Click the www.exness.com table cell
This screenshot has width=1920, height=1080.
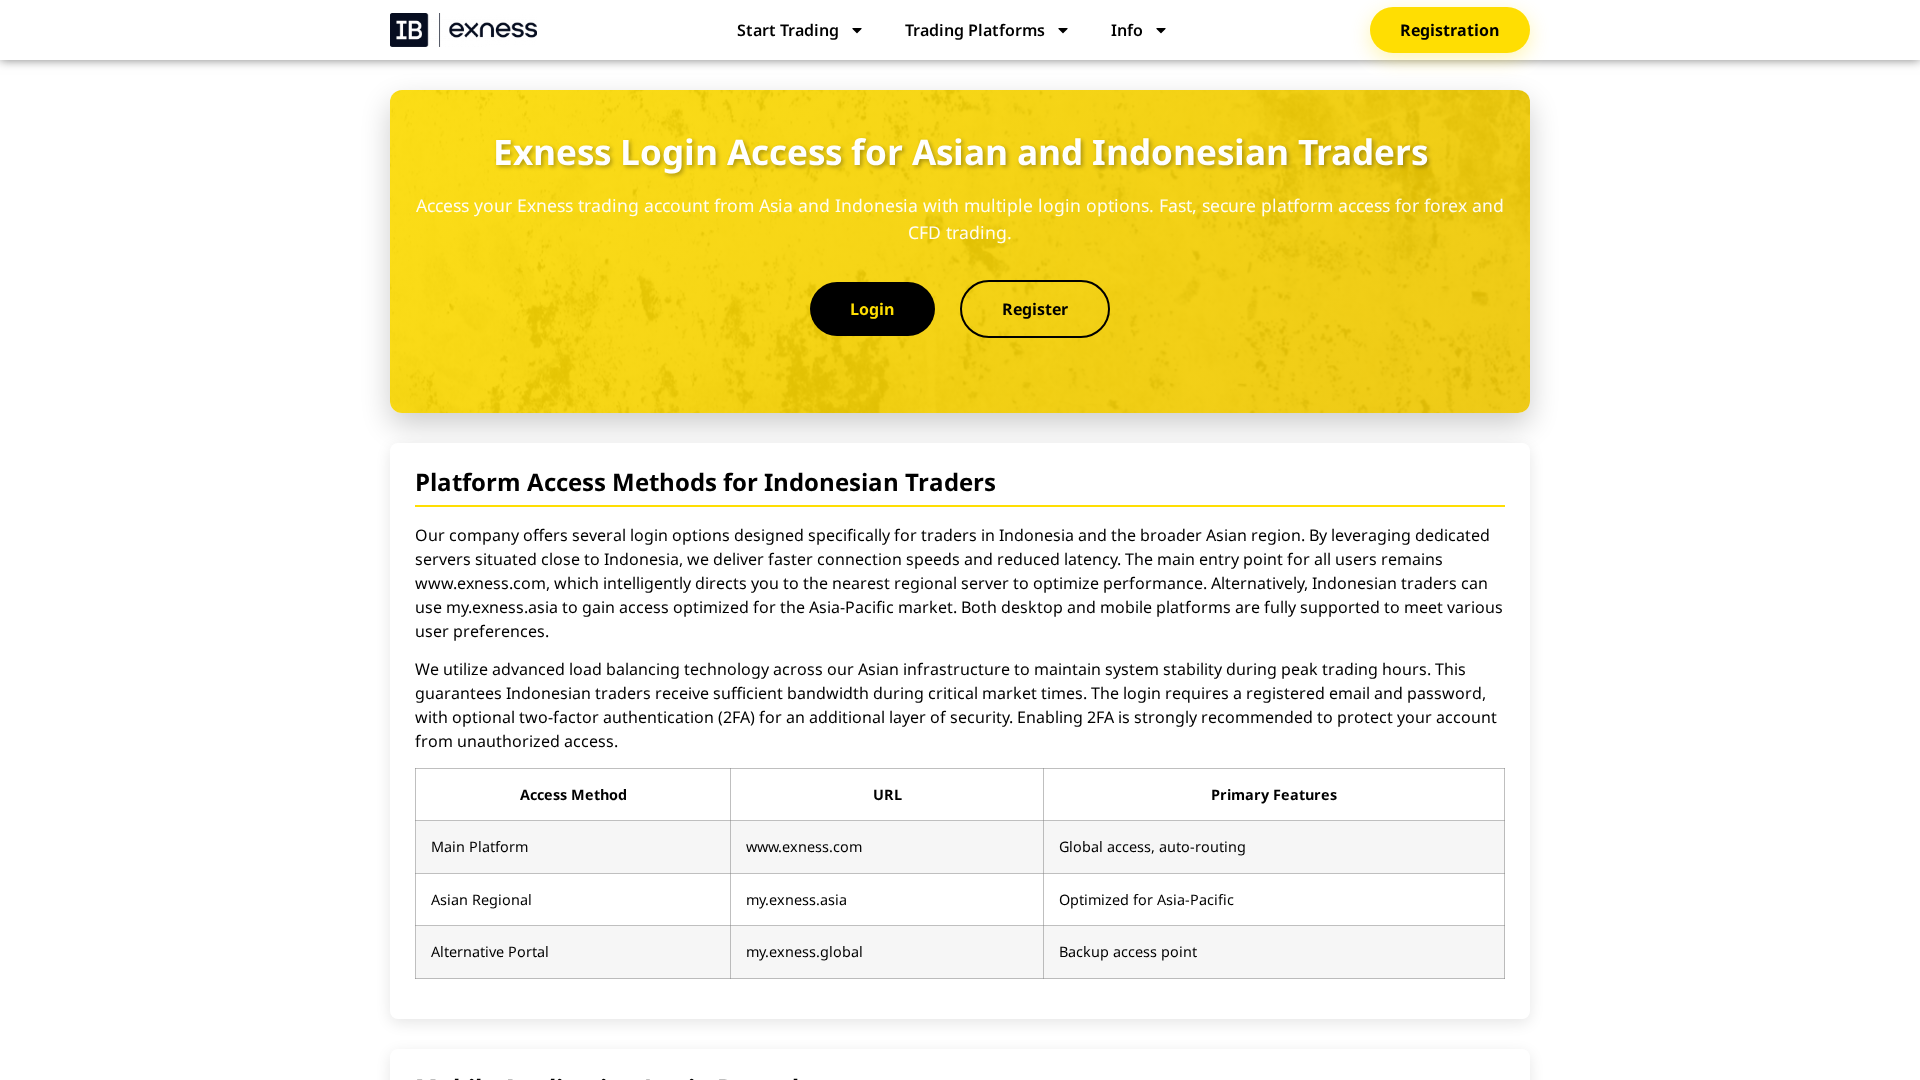pyautogui.click(x=887, y=847)
